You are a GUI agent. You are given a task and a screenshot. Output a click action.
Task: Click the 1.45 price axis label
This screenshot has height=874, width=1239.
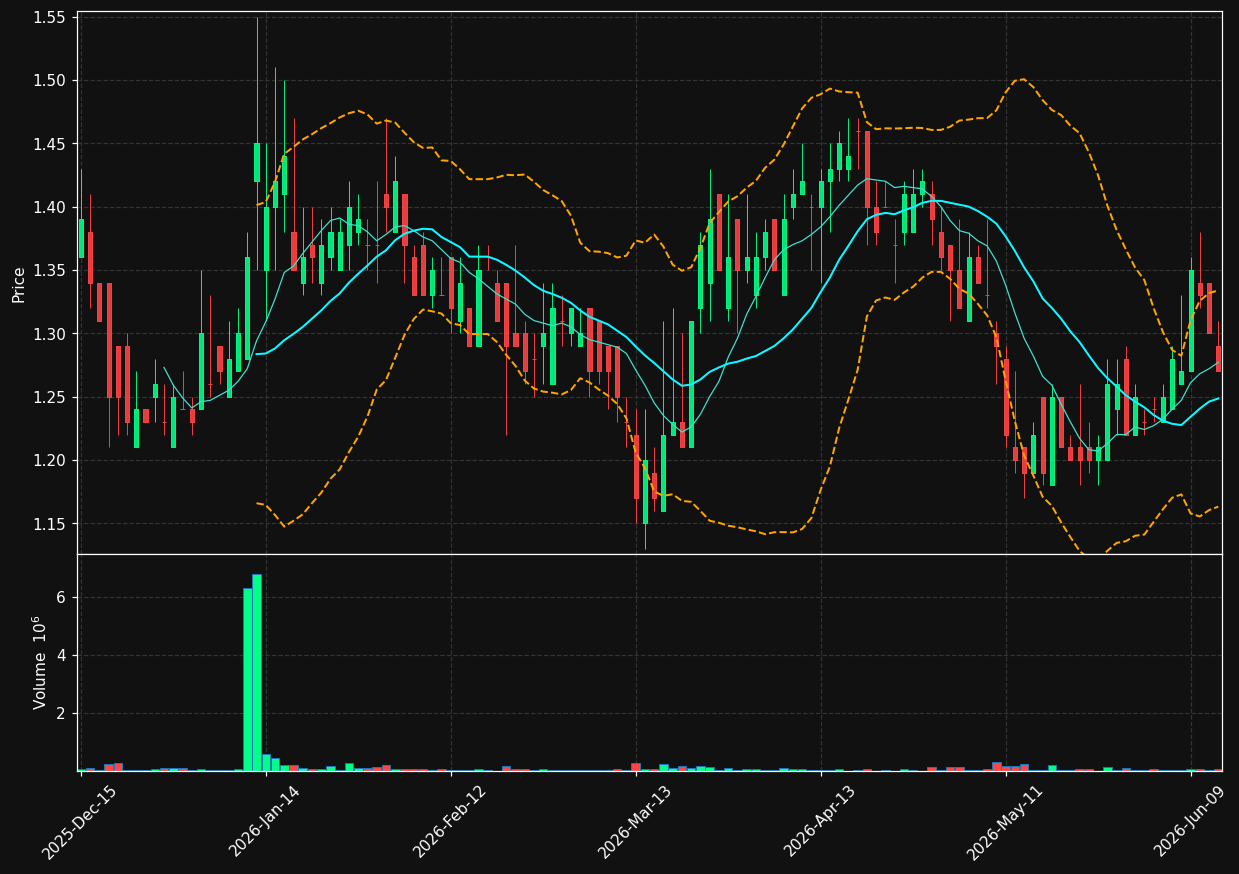[x=49, y=144]
